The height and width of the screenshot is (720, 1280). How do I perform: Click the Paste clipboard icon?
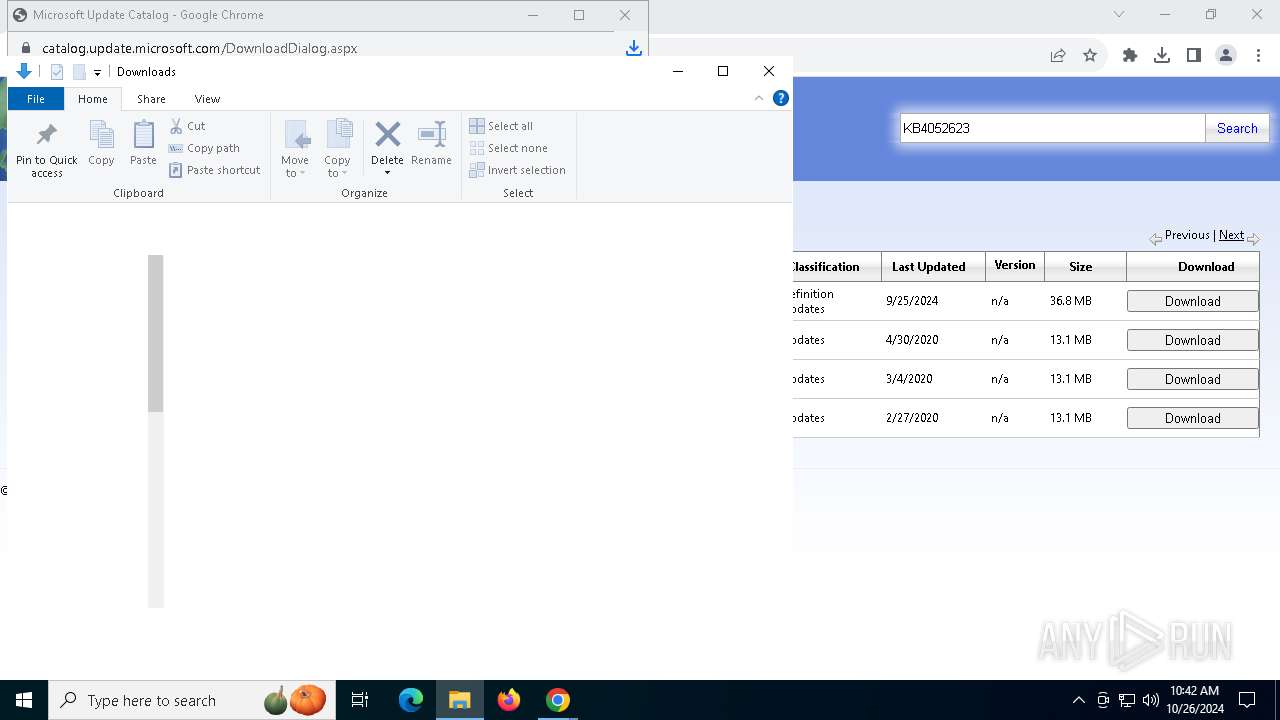(x=143, y=143)
